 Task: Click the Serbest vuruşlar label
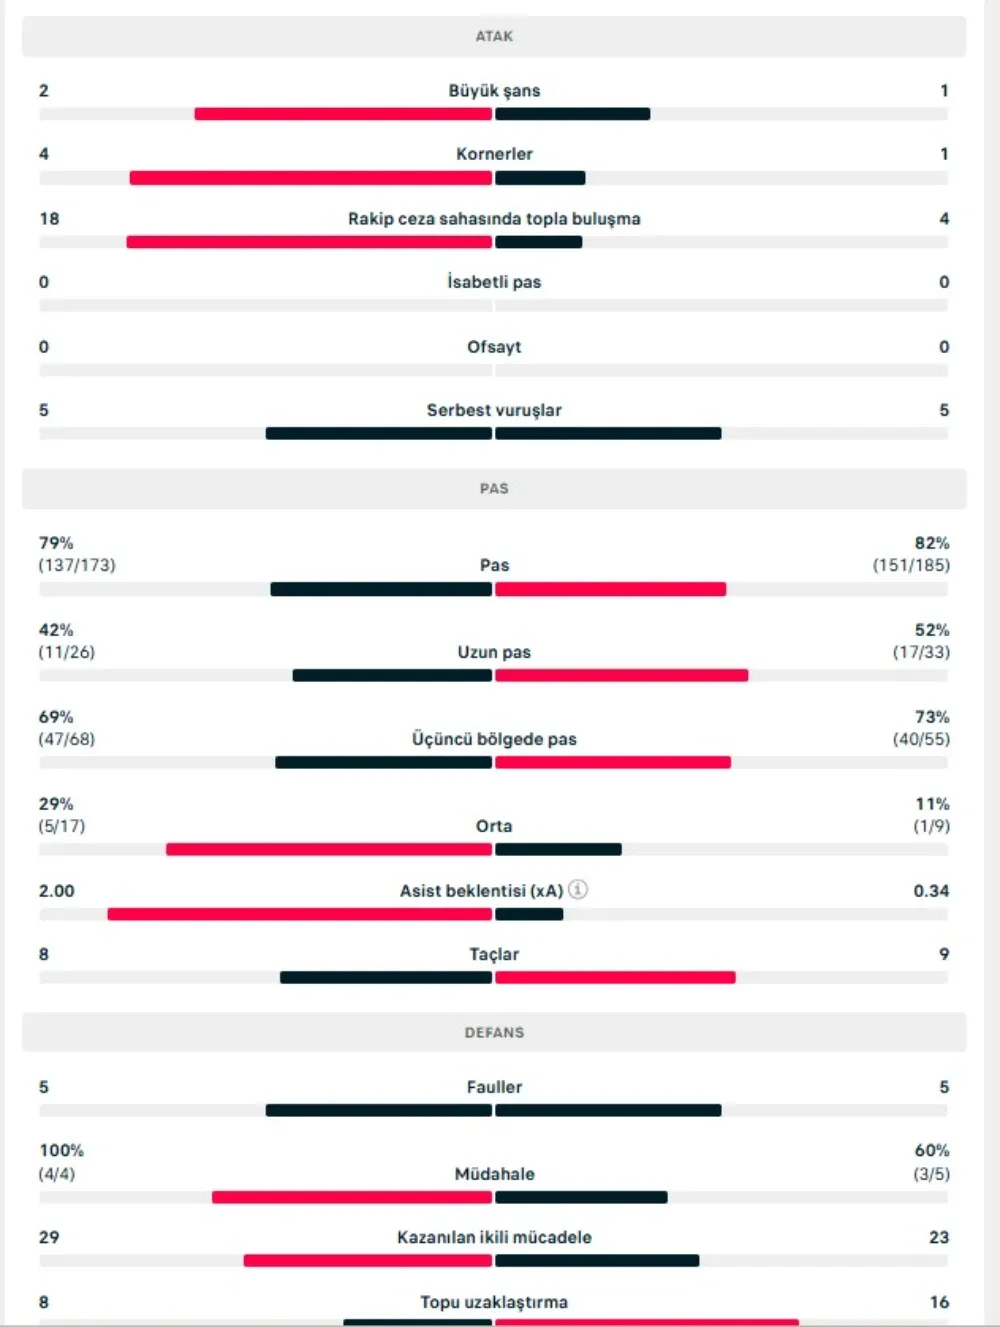pos(494,410)
